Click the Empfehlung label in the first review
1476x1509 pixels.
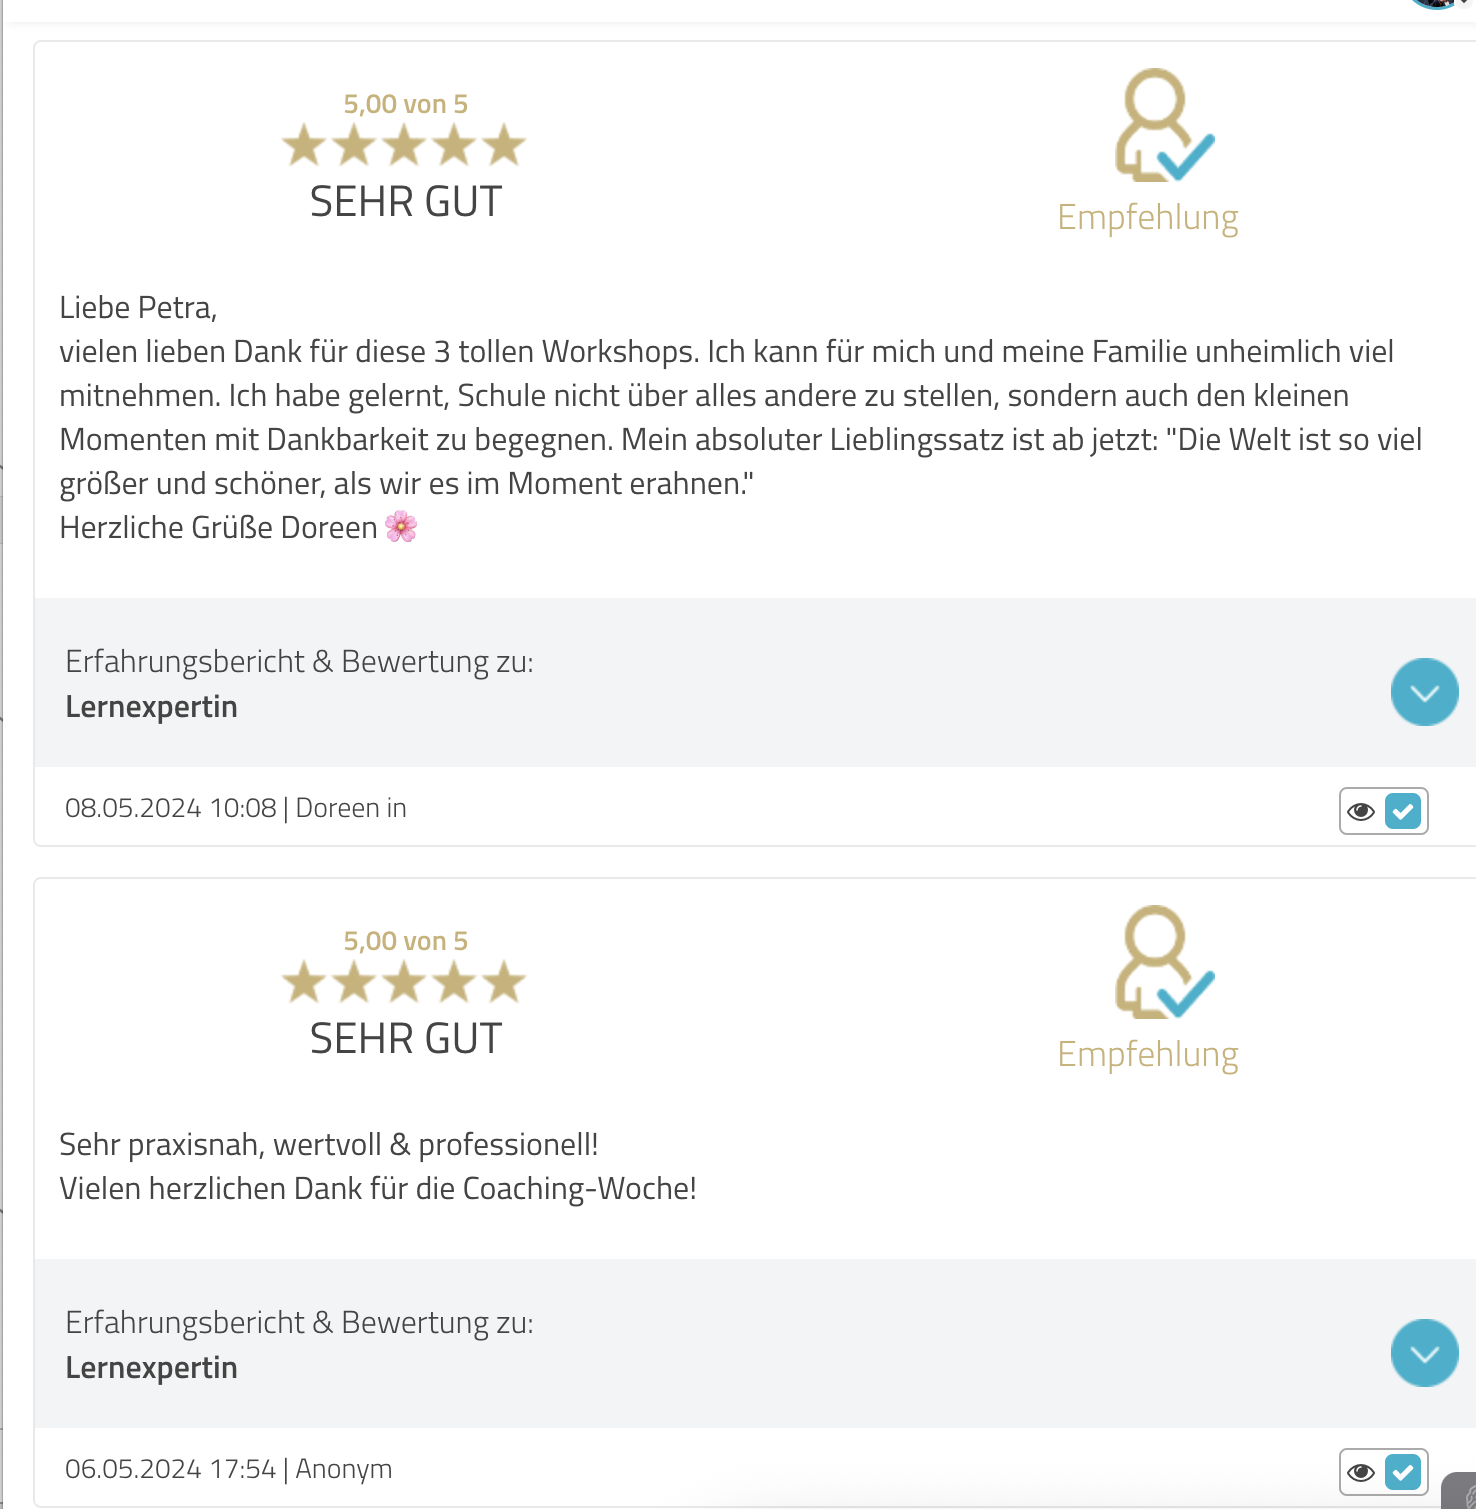point(1148,218)
